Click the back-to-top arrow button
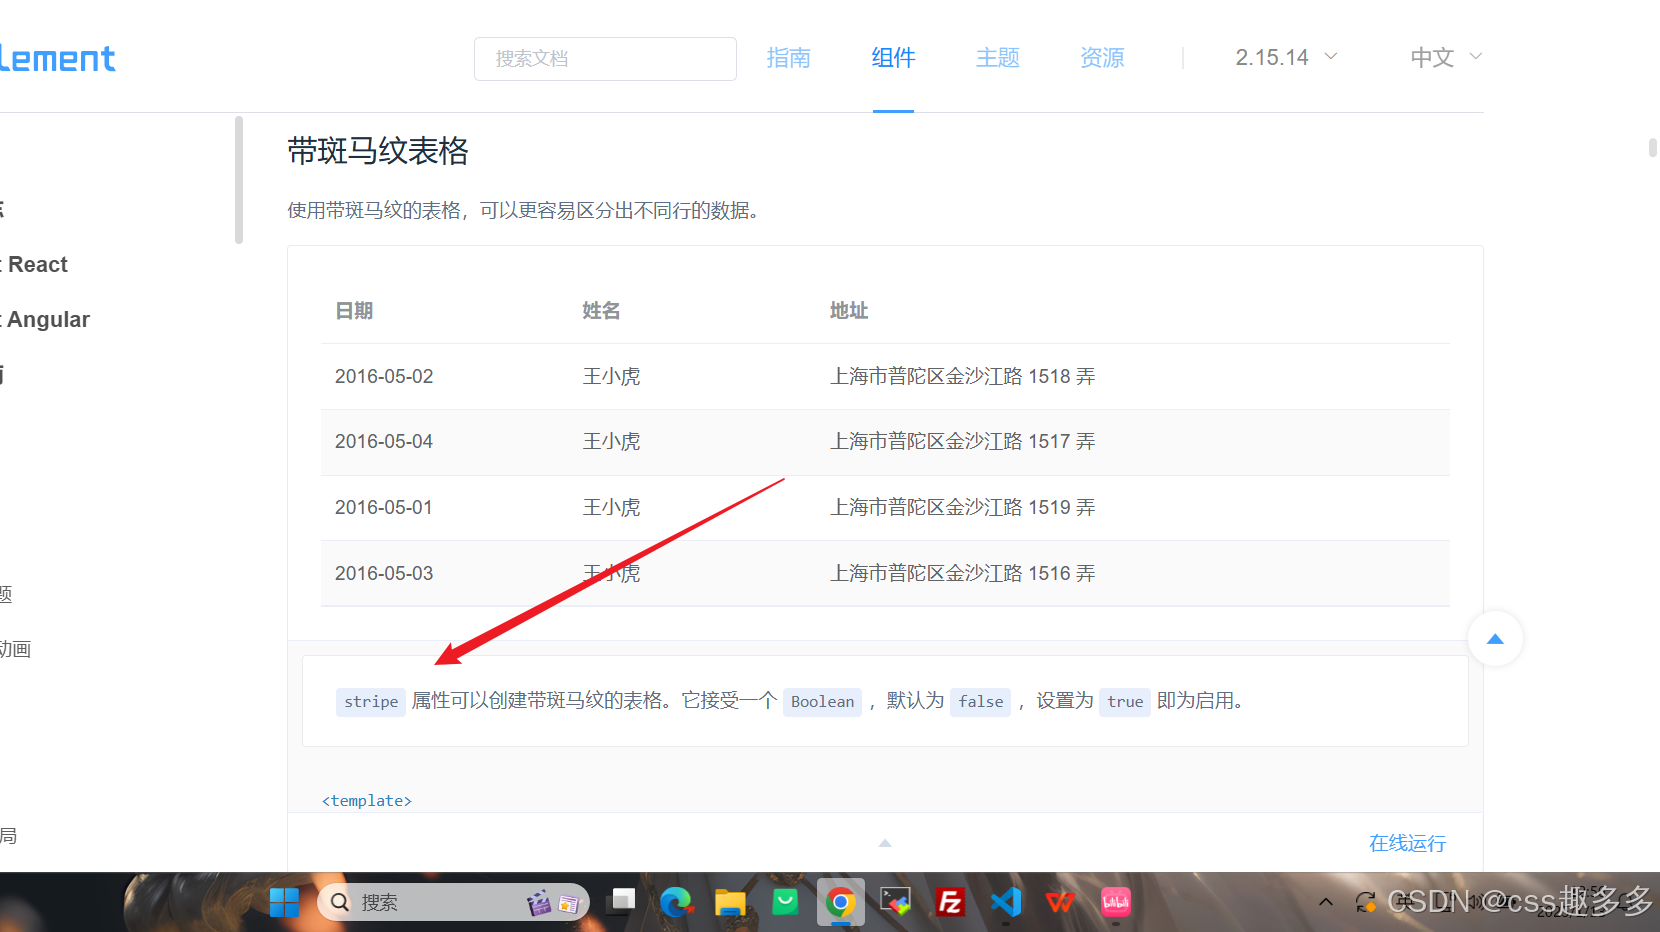The width and height of the screenshot is (1660, 932). coord(1495,639)
